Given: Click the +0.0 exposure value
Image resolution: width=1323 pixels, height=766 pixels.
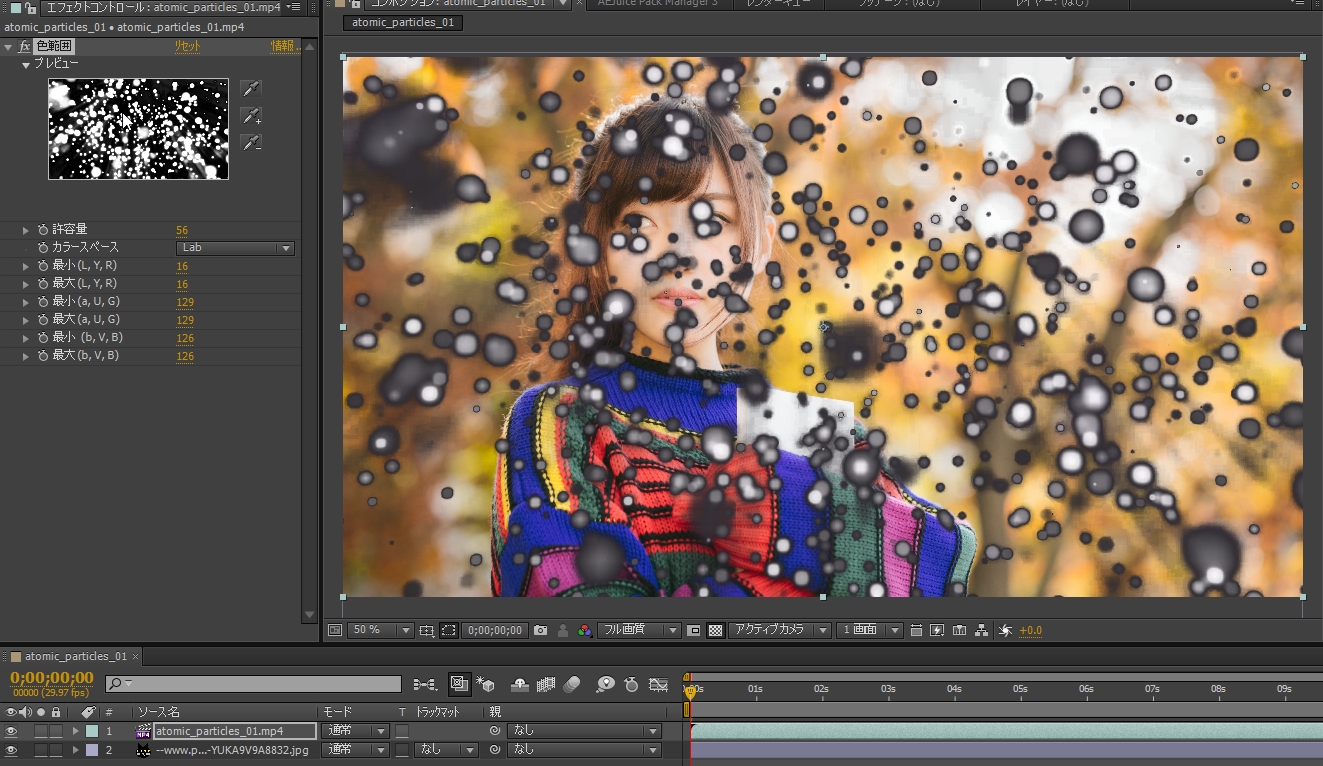Looking at the screenshot, I should pyautogui.click(x=1030, y=630).
